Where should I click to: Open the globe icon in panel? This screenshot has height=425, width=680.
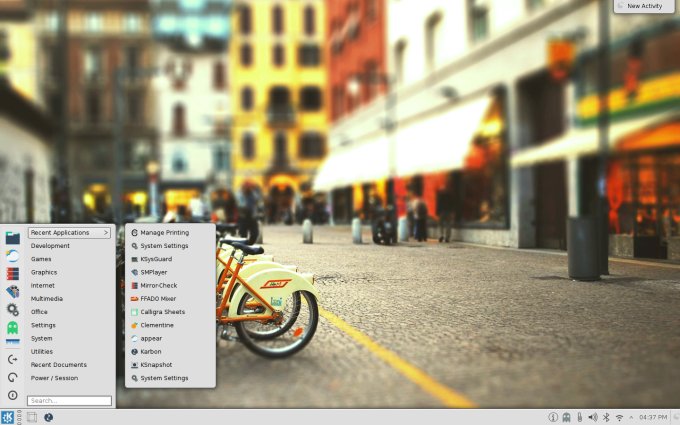49,417
